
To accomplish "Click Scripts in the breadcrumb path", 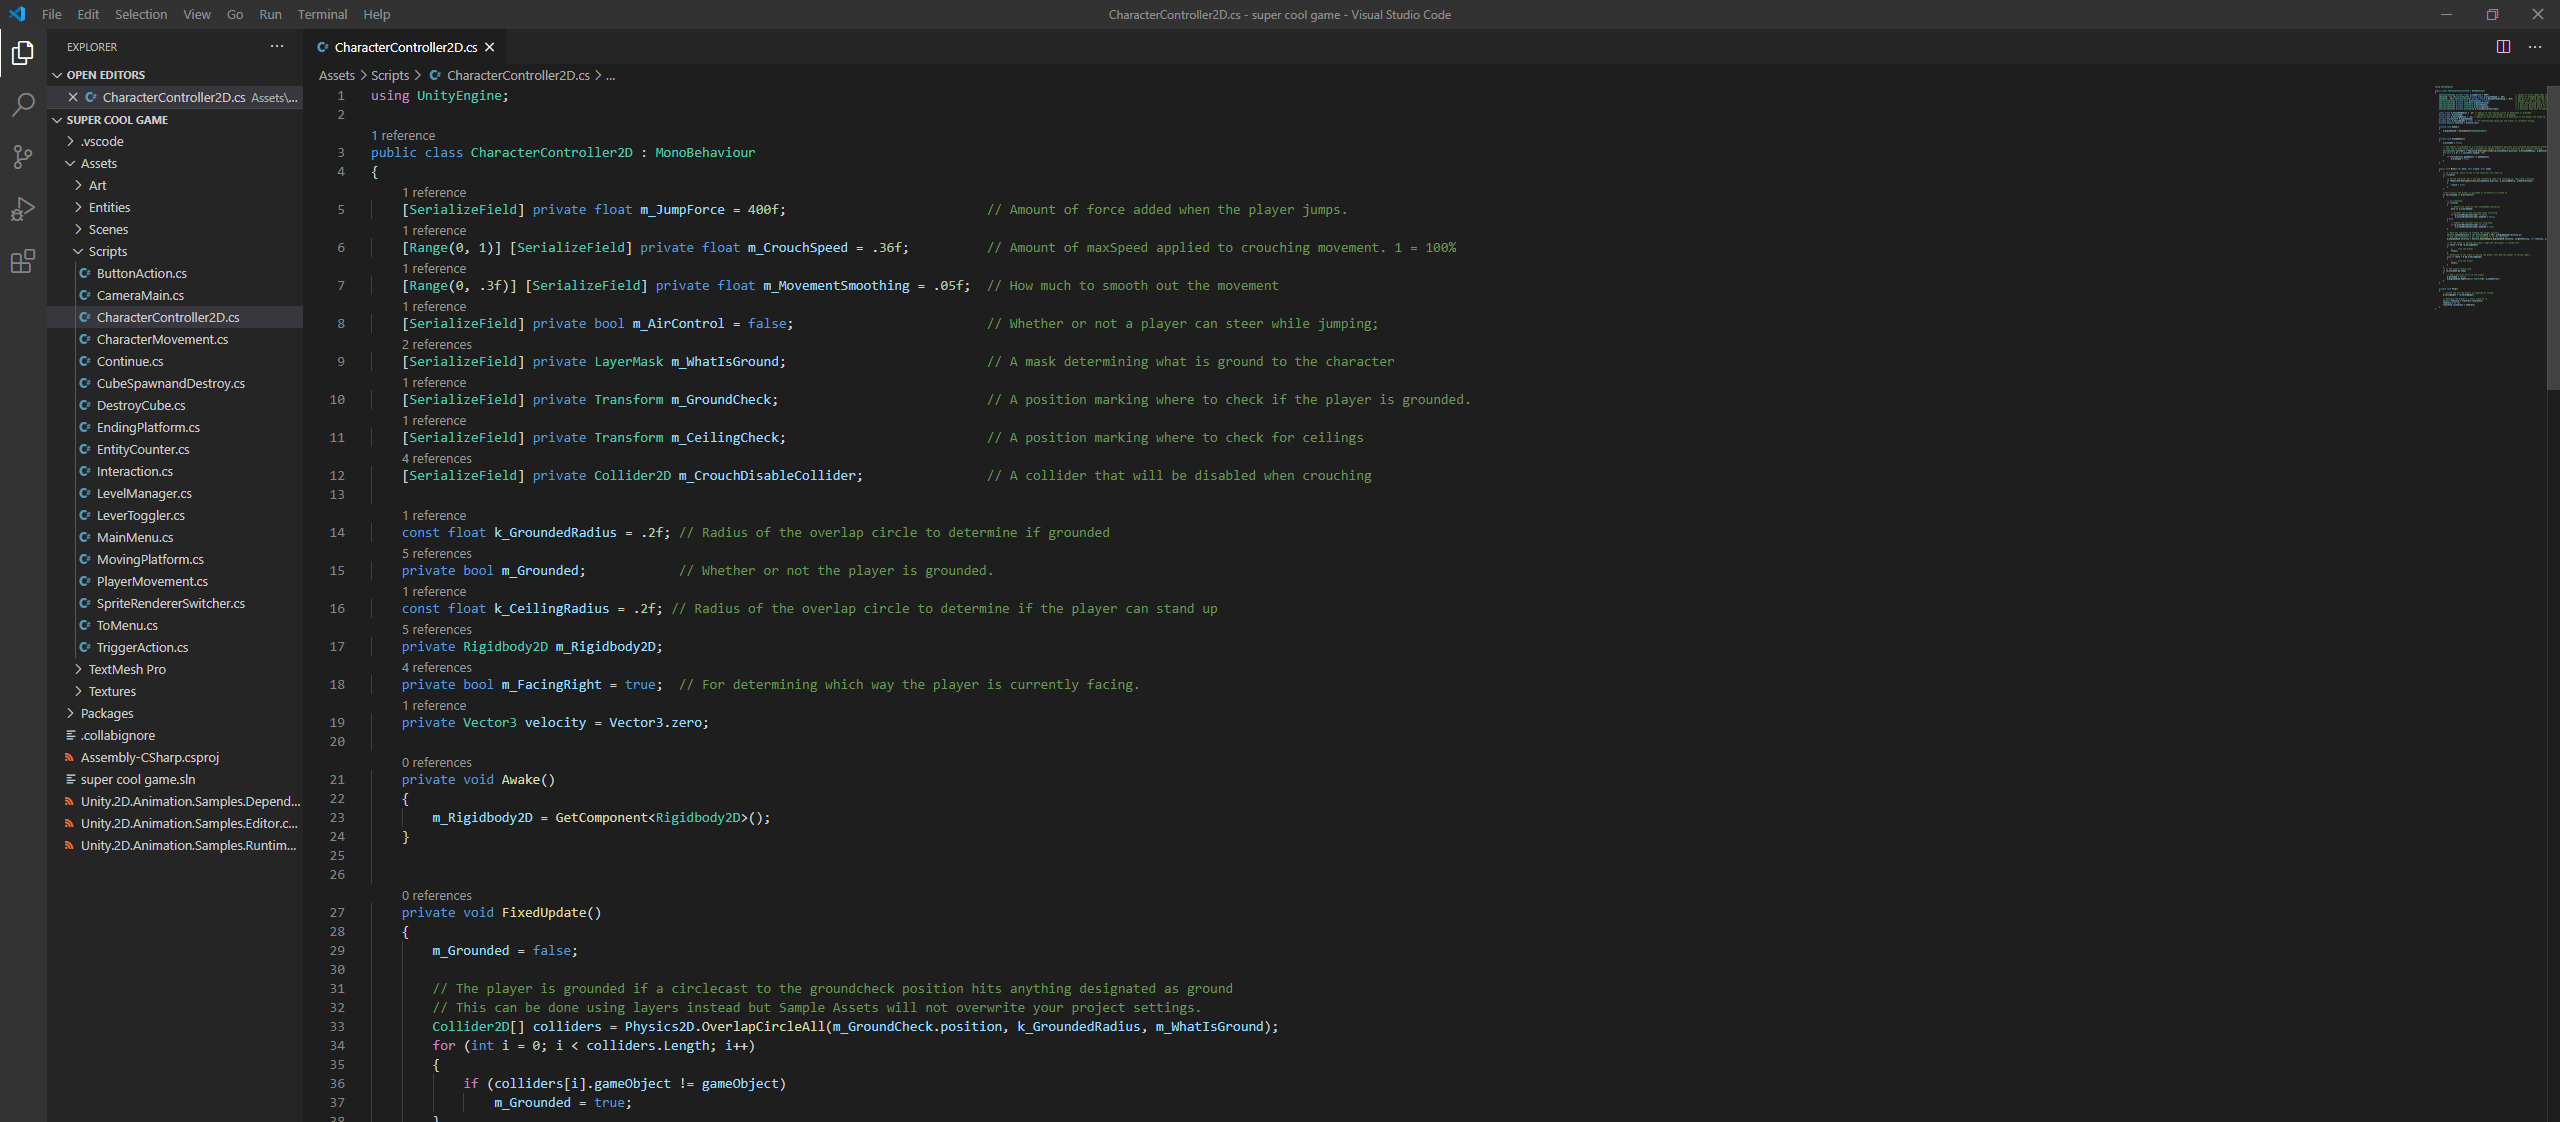I will [x=390, y=75].
